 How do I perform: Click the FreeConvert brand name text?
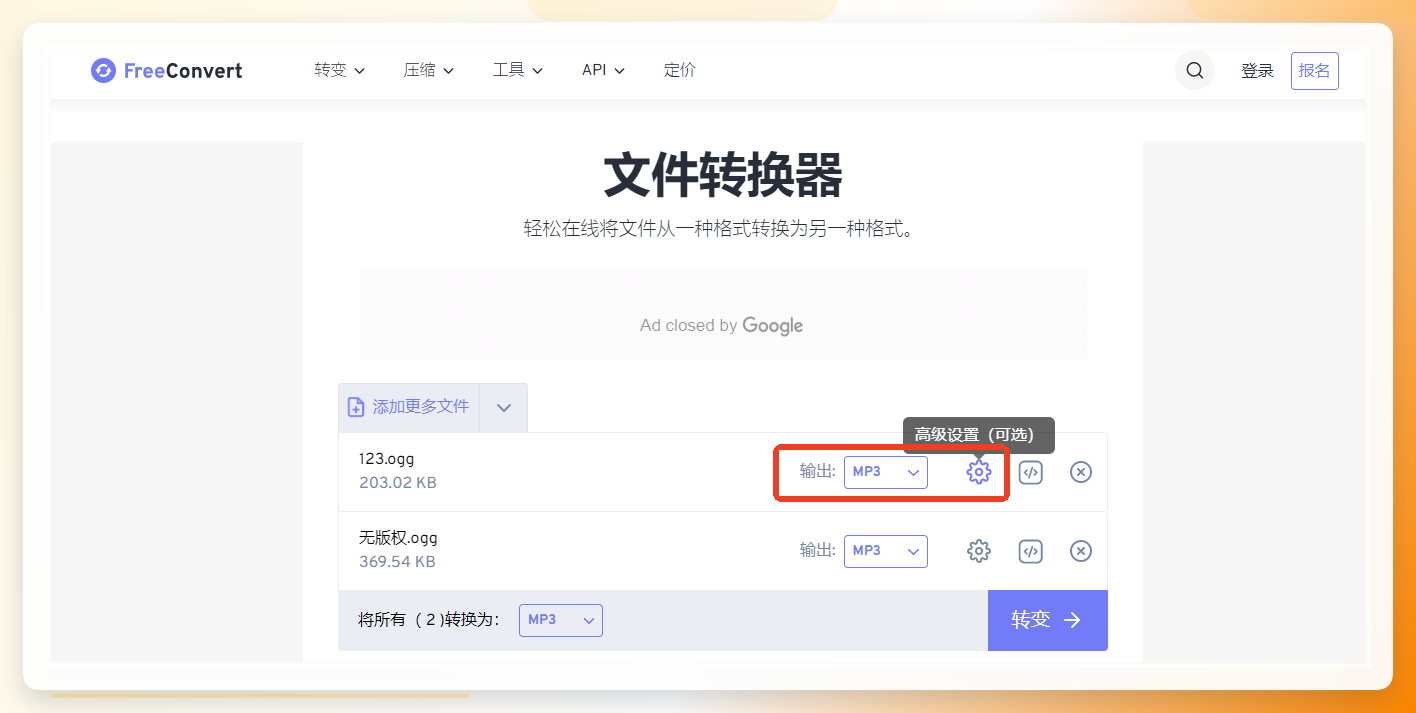coord(183,71)
